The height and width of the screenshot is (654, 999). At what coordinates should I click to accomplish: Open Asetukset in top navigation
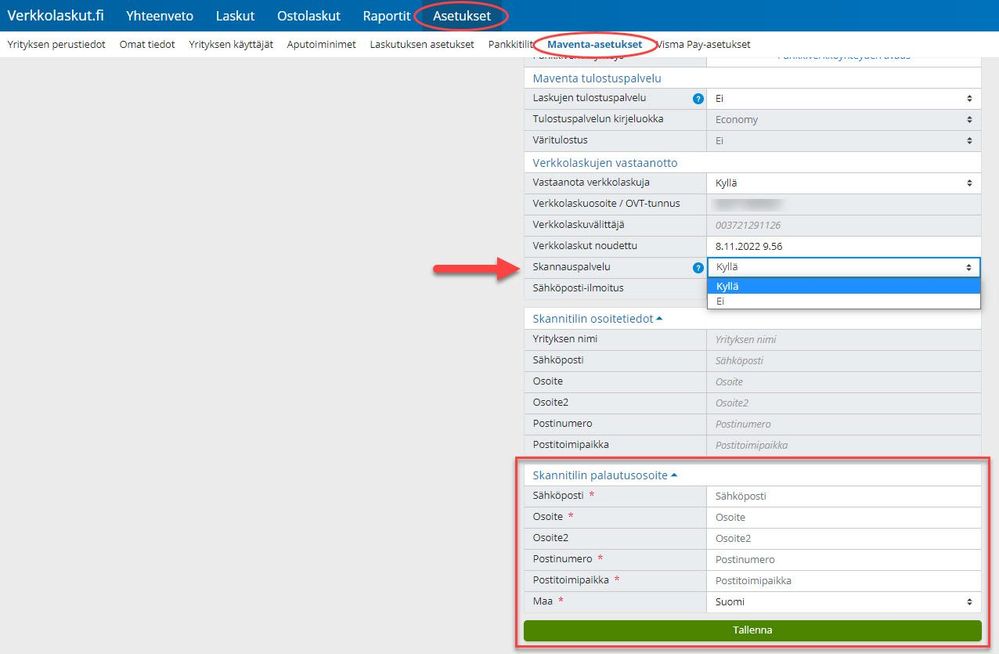[462, 16]
